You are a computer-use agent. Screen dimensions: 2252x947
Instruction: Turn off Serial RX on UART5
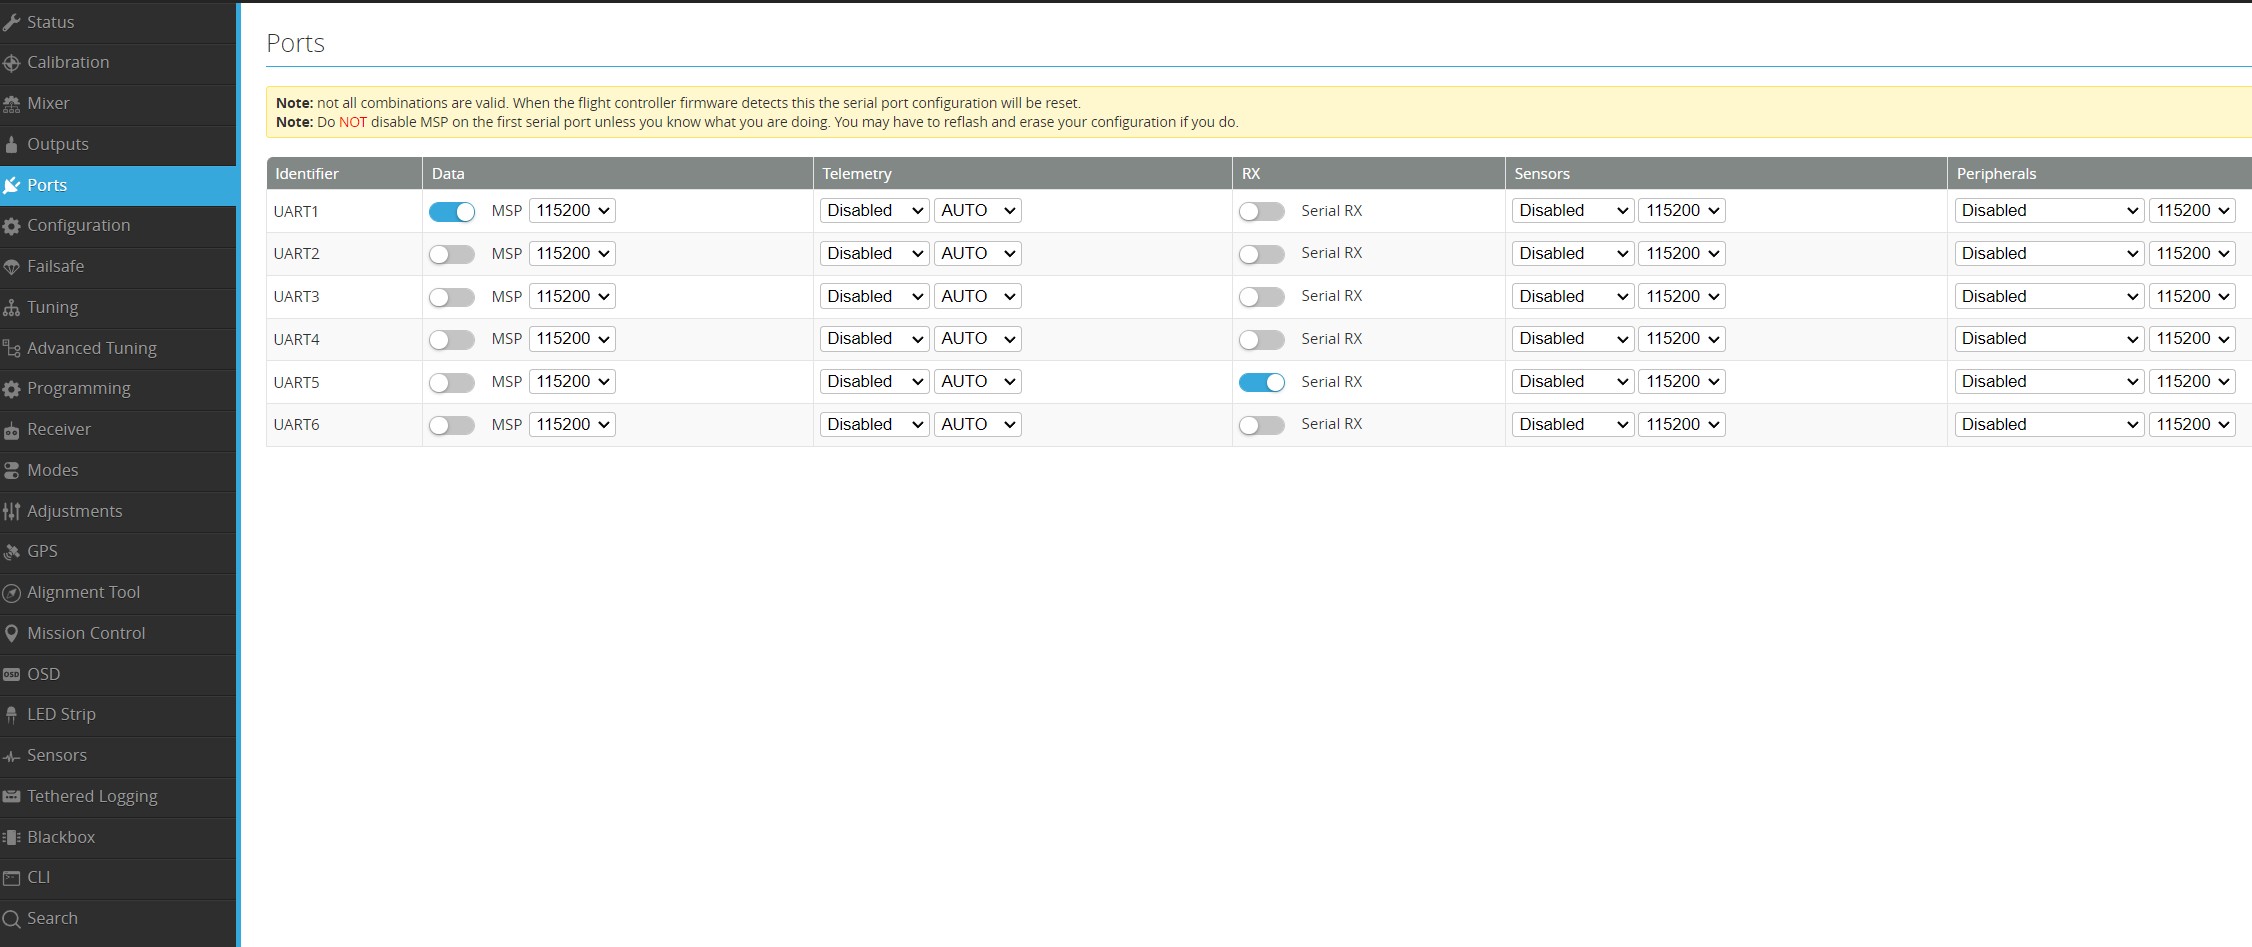pyautogui.click(x=1261, y=382)
